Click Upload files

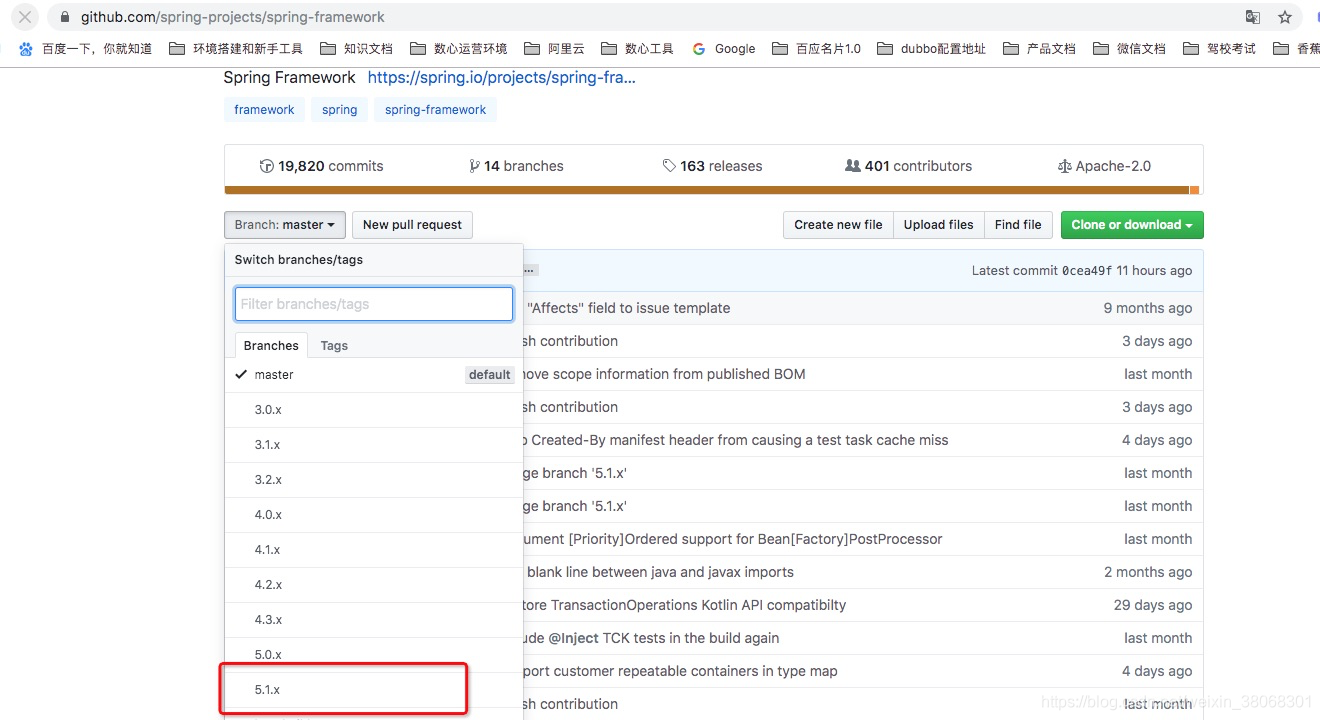click(x=938, y=225)
